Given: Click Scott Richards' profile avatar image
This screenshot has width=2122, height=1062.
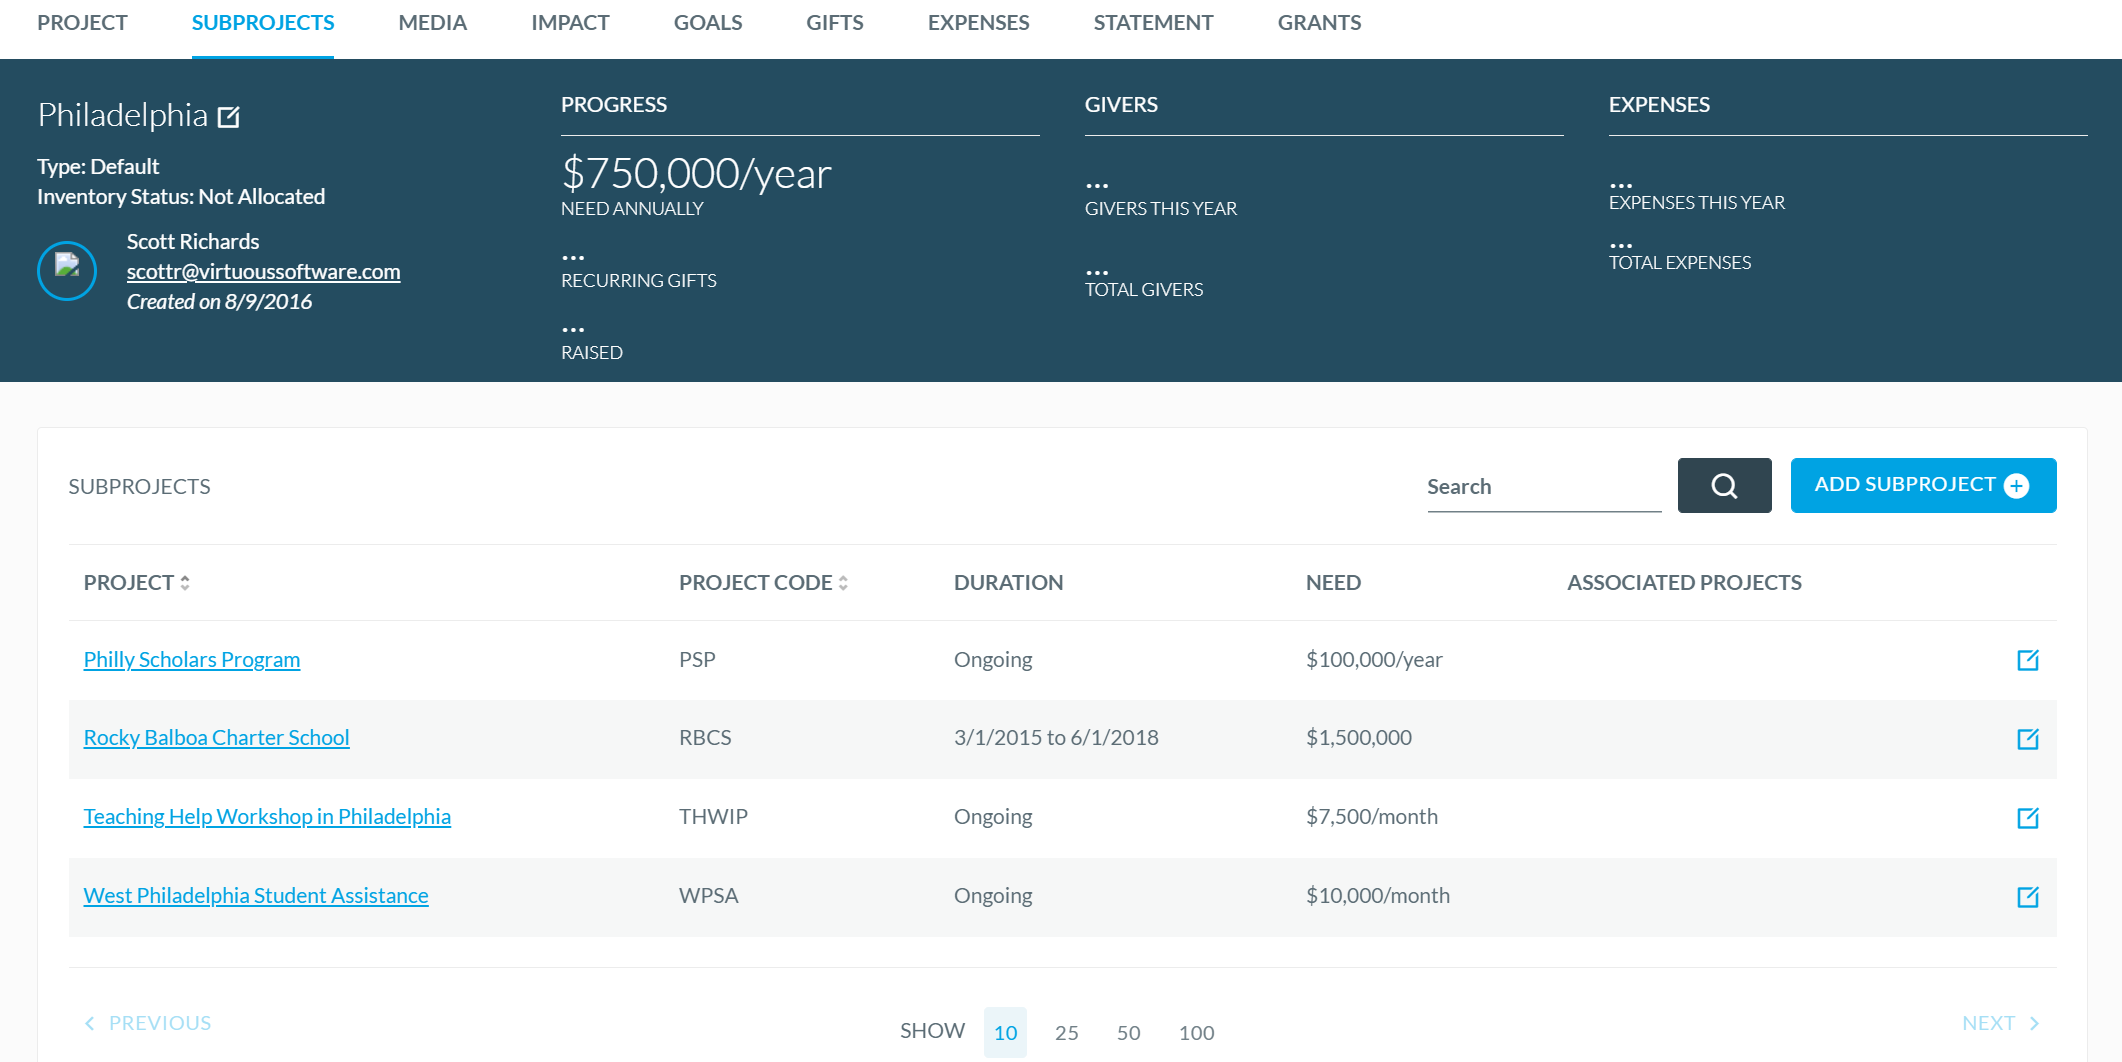Looking at the screenshot, I should click(67, 271).
